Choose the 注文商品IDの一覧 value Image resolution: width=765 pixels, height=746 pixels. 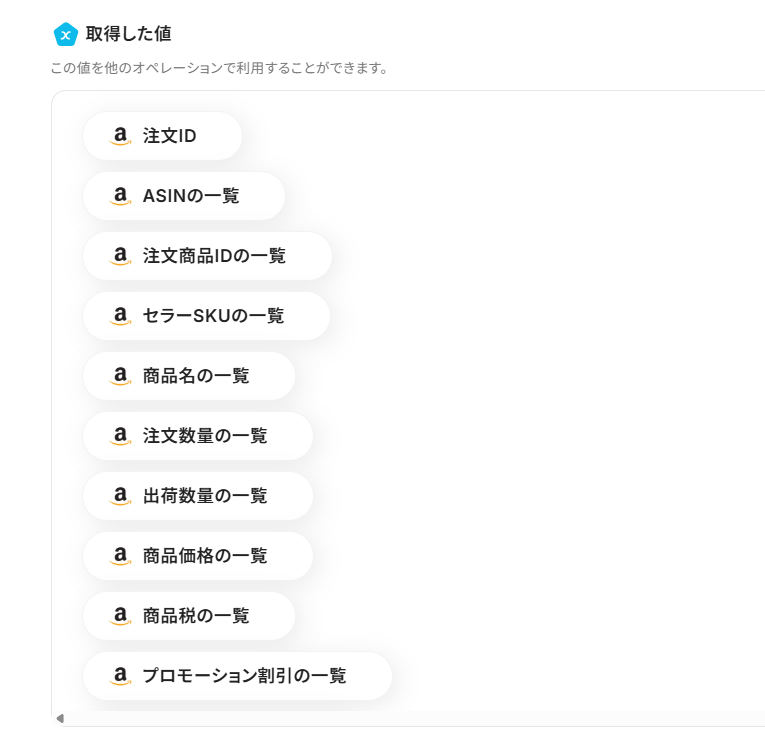click(x=208, y=256)
